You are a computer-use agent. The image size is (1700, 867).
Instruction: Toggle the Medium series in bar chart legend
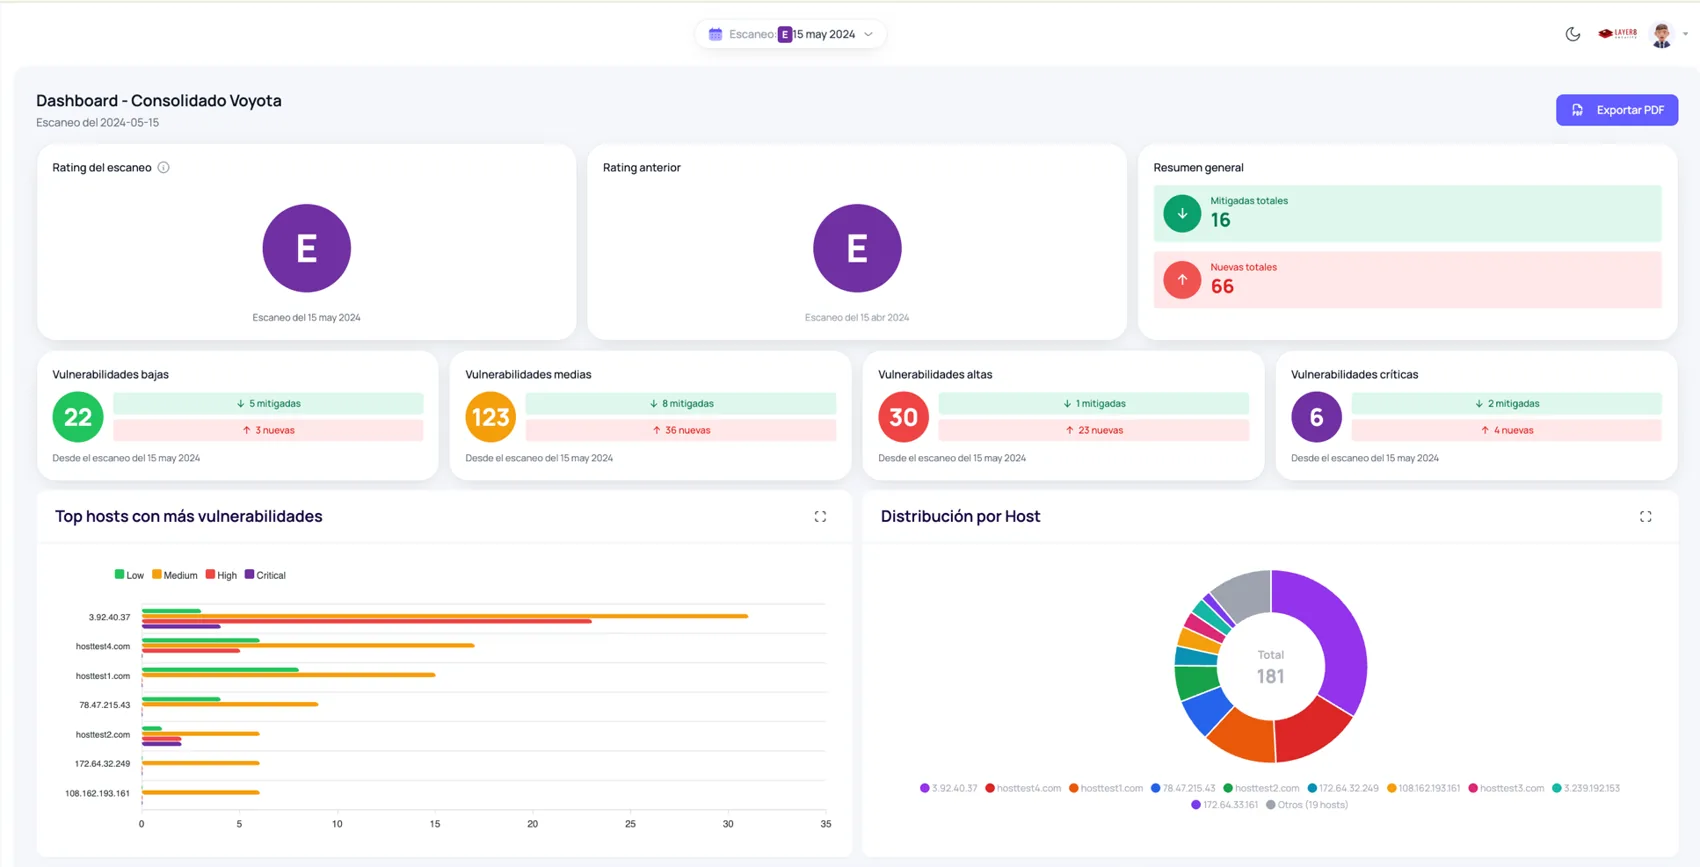click(x=174, y=575)
